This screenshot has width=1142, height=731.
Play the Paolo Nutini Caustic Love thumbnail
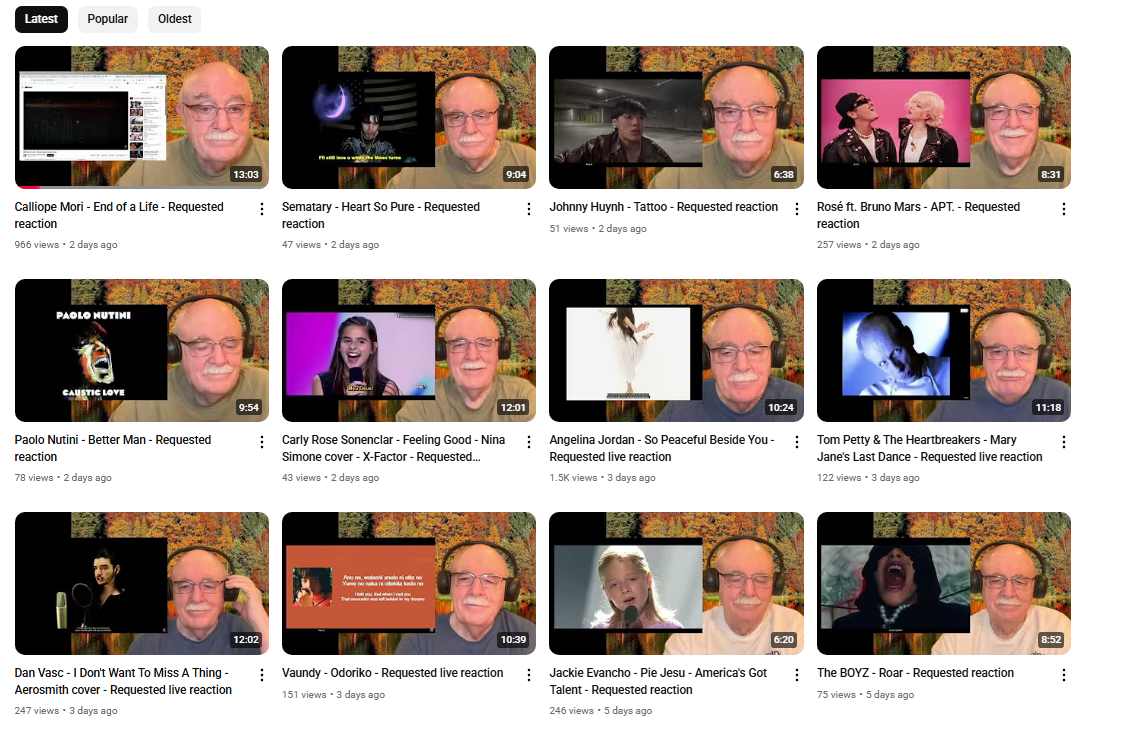click(x=141, y=350)
